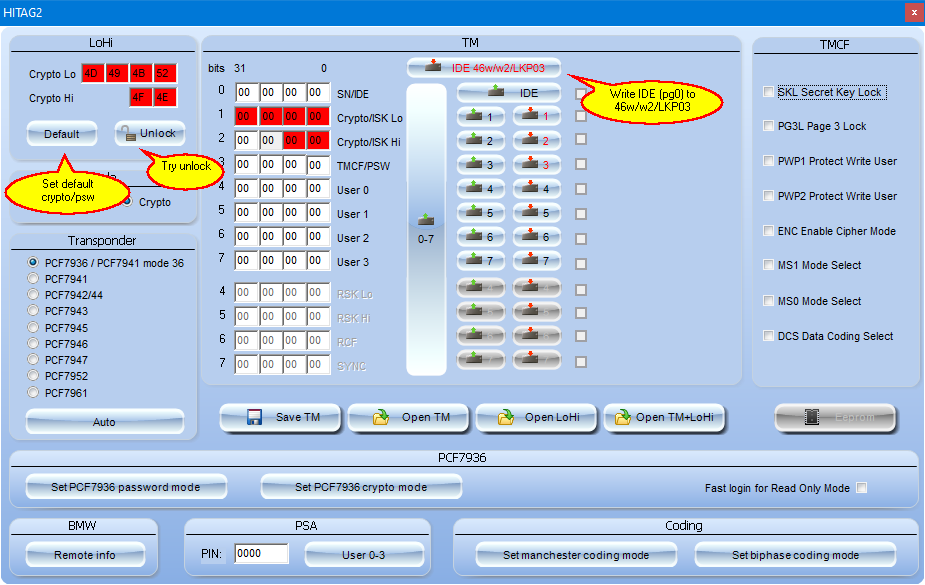Choose PCF7961 transponder type

(x=33, y=392)
